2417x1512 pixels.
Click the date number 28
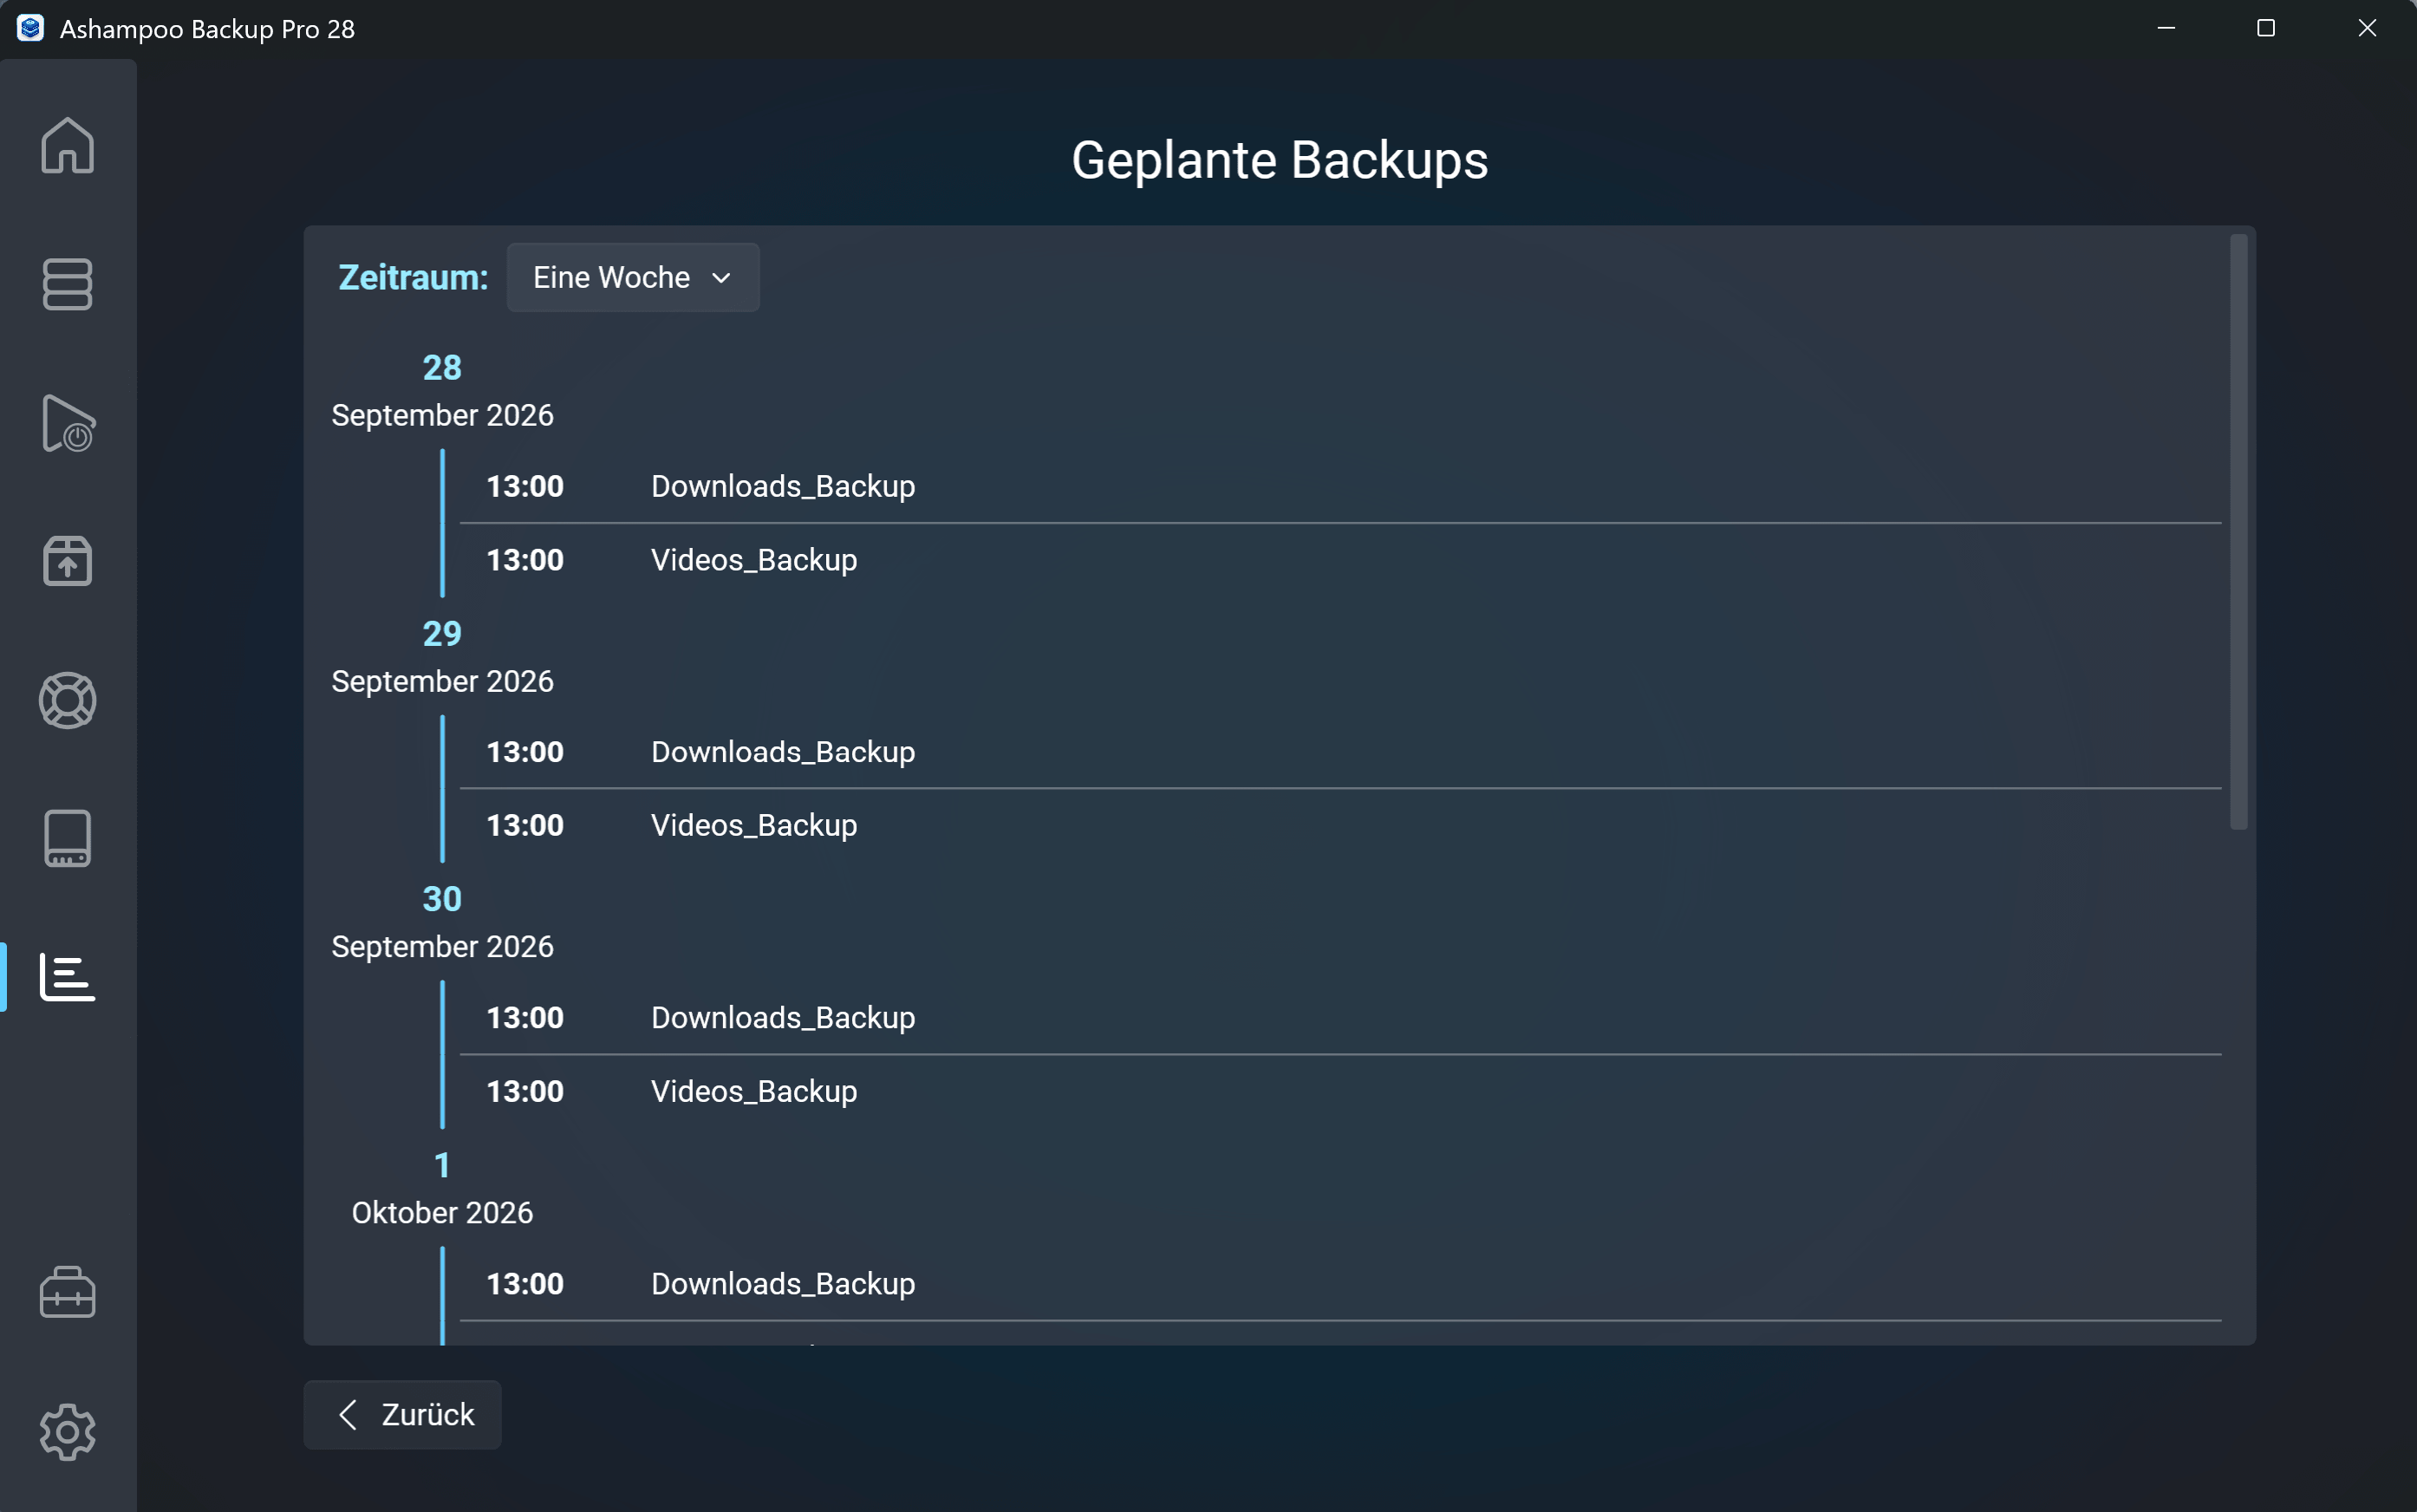tap(442, 368)
